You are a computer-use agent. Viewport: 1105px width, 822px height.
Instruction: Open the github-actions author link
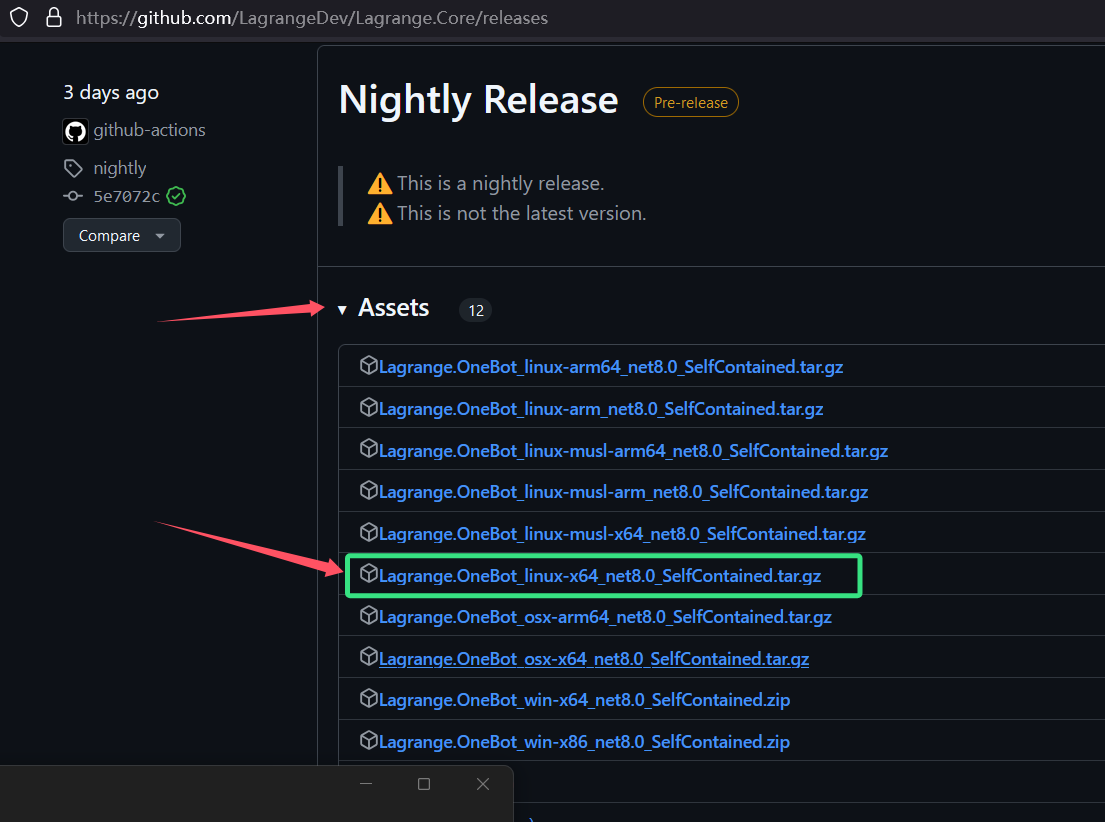point(149,130)
